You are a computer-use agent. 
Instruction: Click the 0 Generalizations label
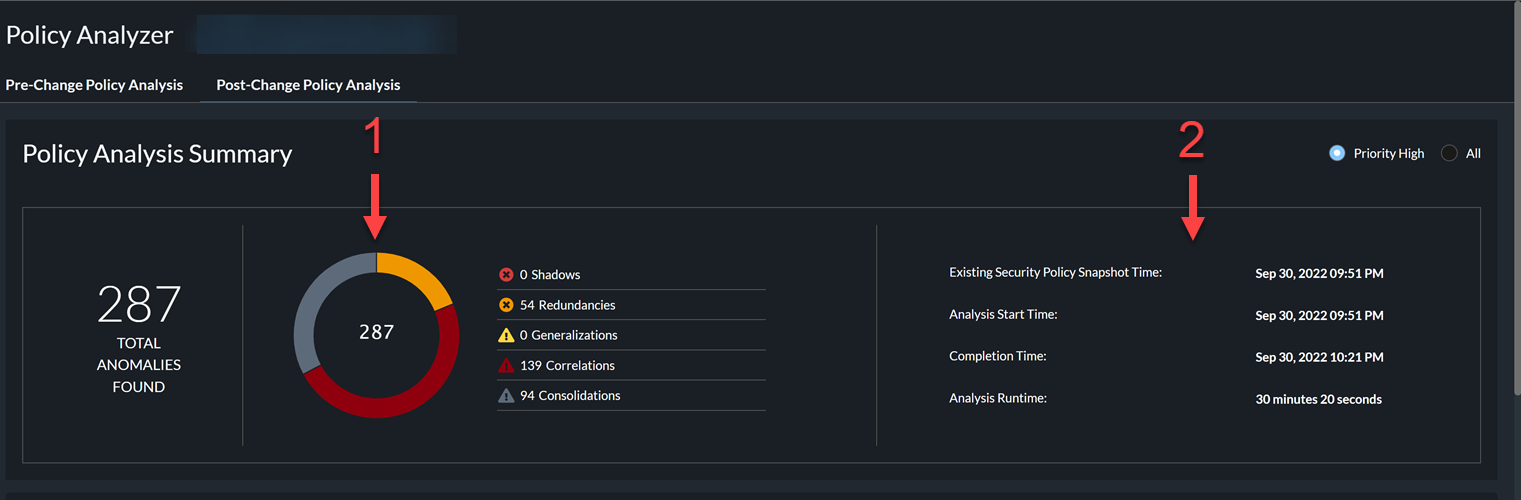(568, 335)
